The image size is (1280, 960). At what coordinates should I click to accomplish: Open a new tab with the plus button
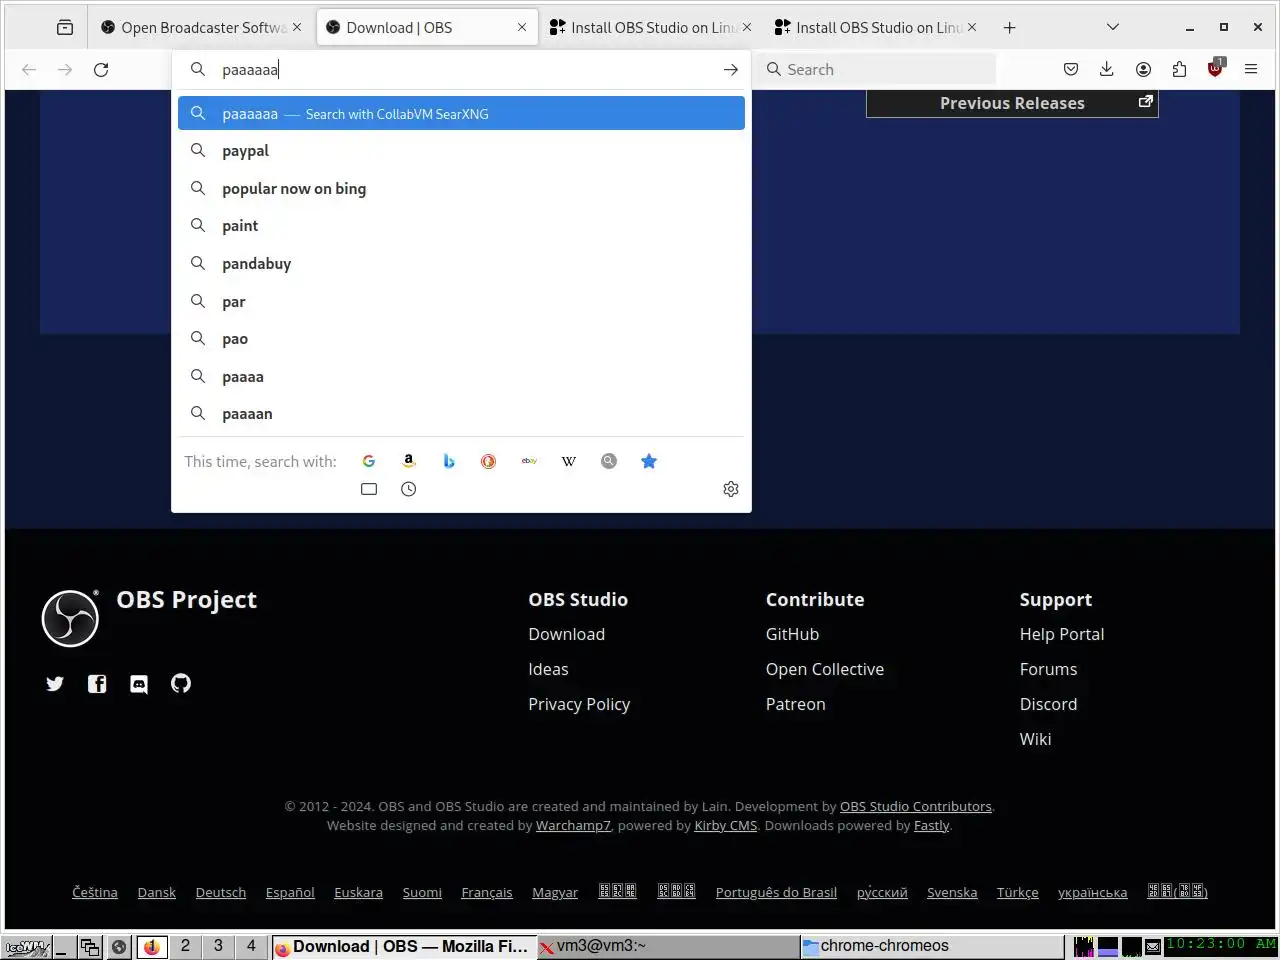[1009, 27]
